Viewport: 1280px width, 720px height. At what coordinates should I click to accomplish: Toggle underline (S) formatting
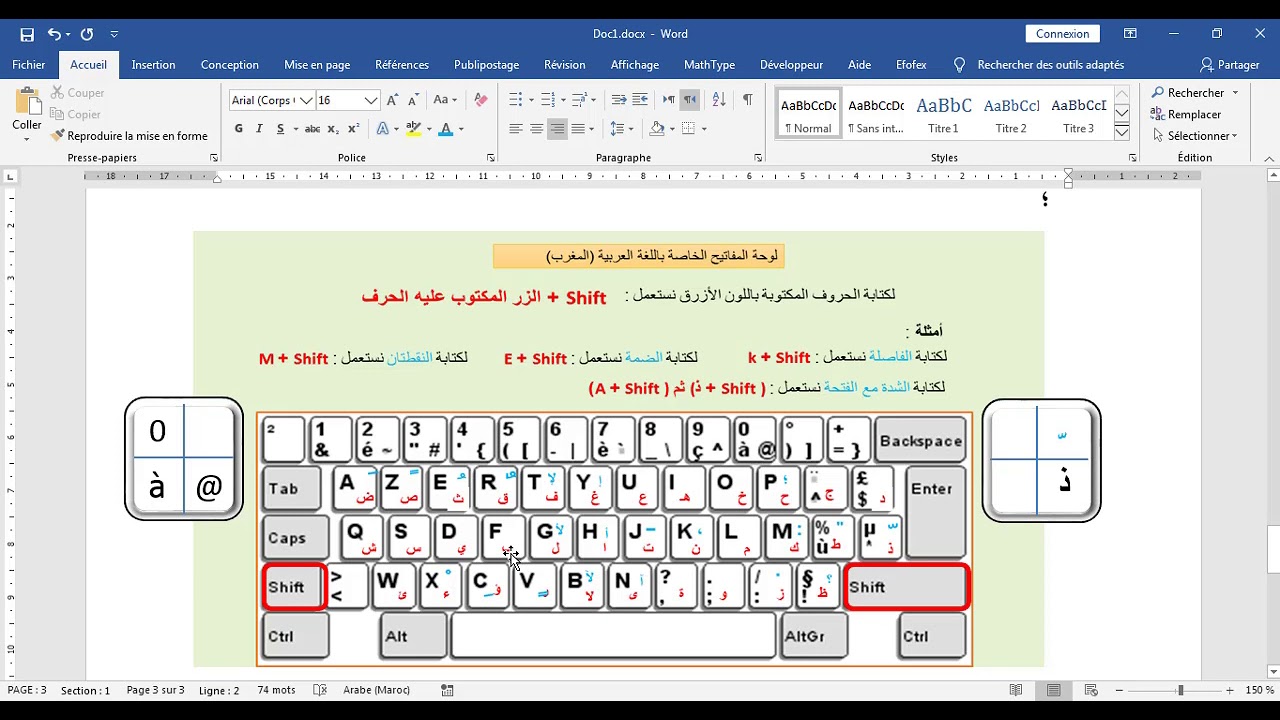[x=280, y=129]
